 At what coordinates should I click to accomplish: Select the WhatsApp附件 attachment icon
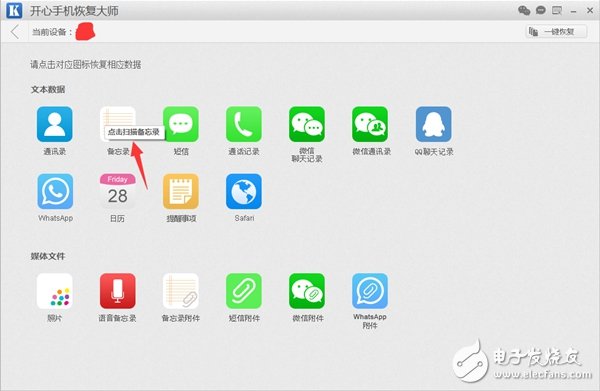370,291
